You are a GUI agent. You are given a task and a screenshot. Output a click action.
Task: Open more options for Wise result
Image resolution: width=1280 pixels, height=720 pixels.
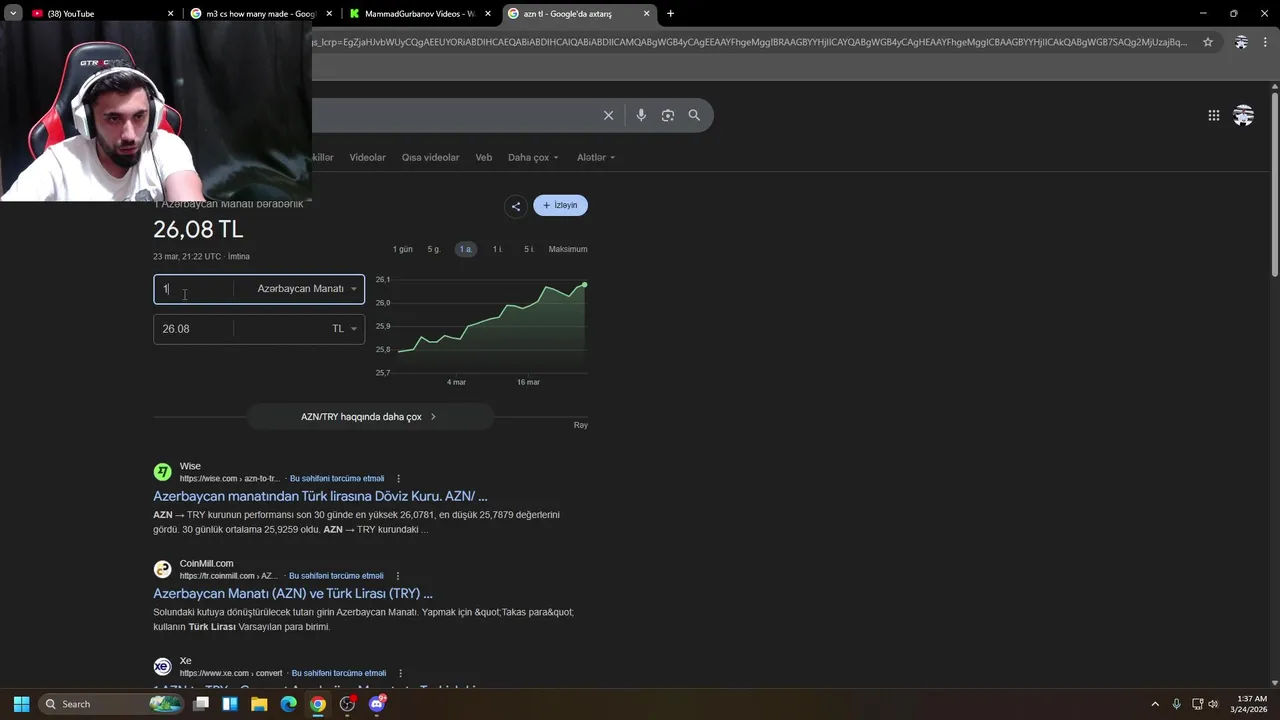click(398, 478)
